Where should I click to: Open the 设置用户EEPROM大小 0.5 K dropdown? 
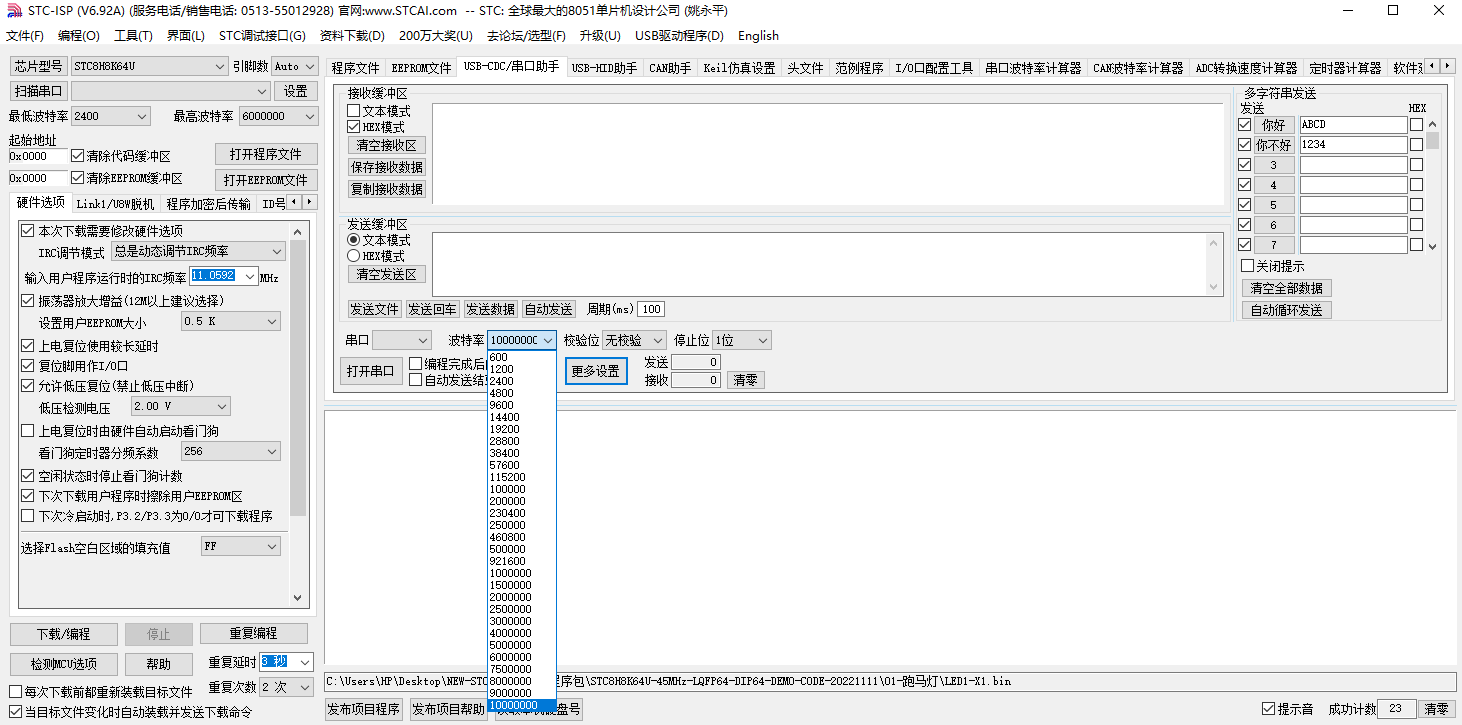point(231,322)
